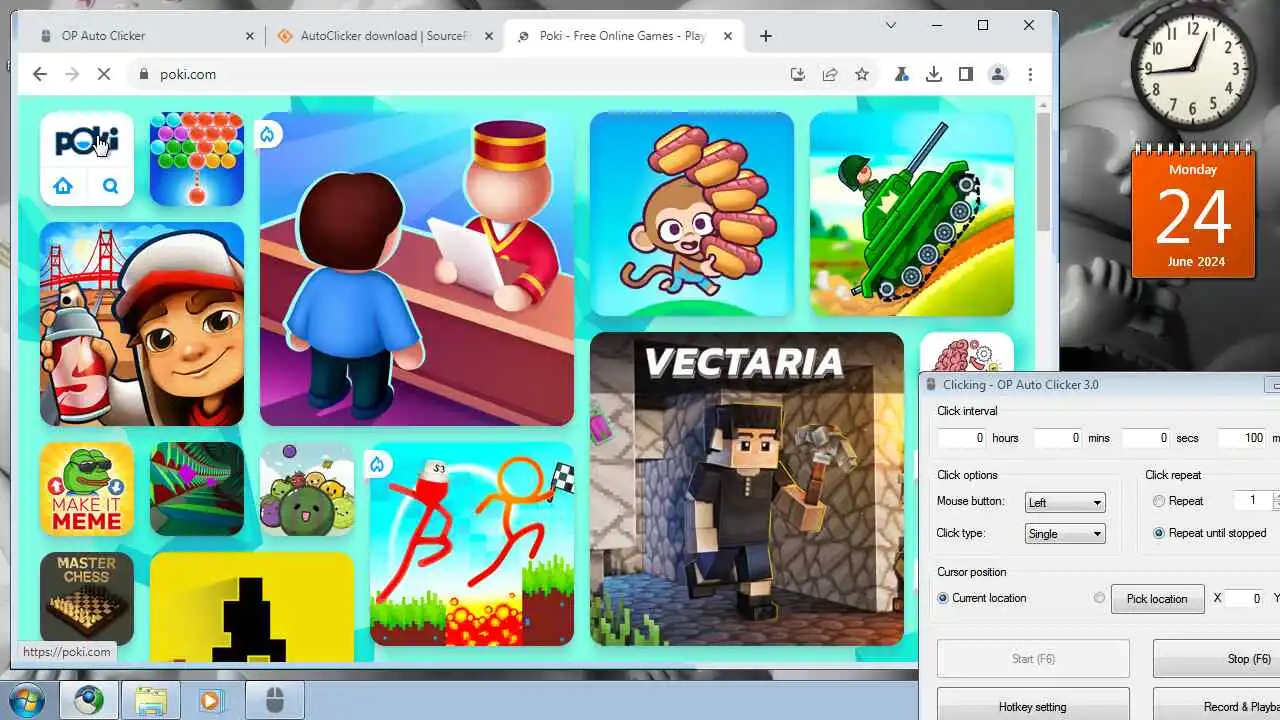The image size is (1280, 720).
Task: Click the milliseconds field showing 100
Action: point(1242,438)
